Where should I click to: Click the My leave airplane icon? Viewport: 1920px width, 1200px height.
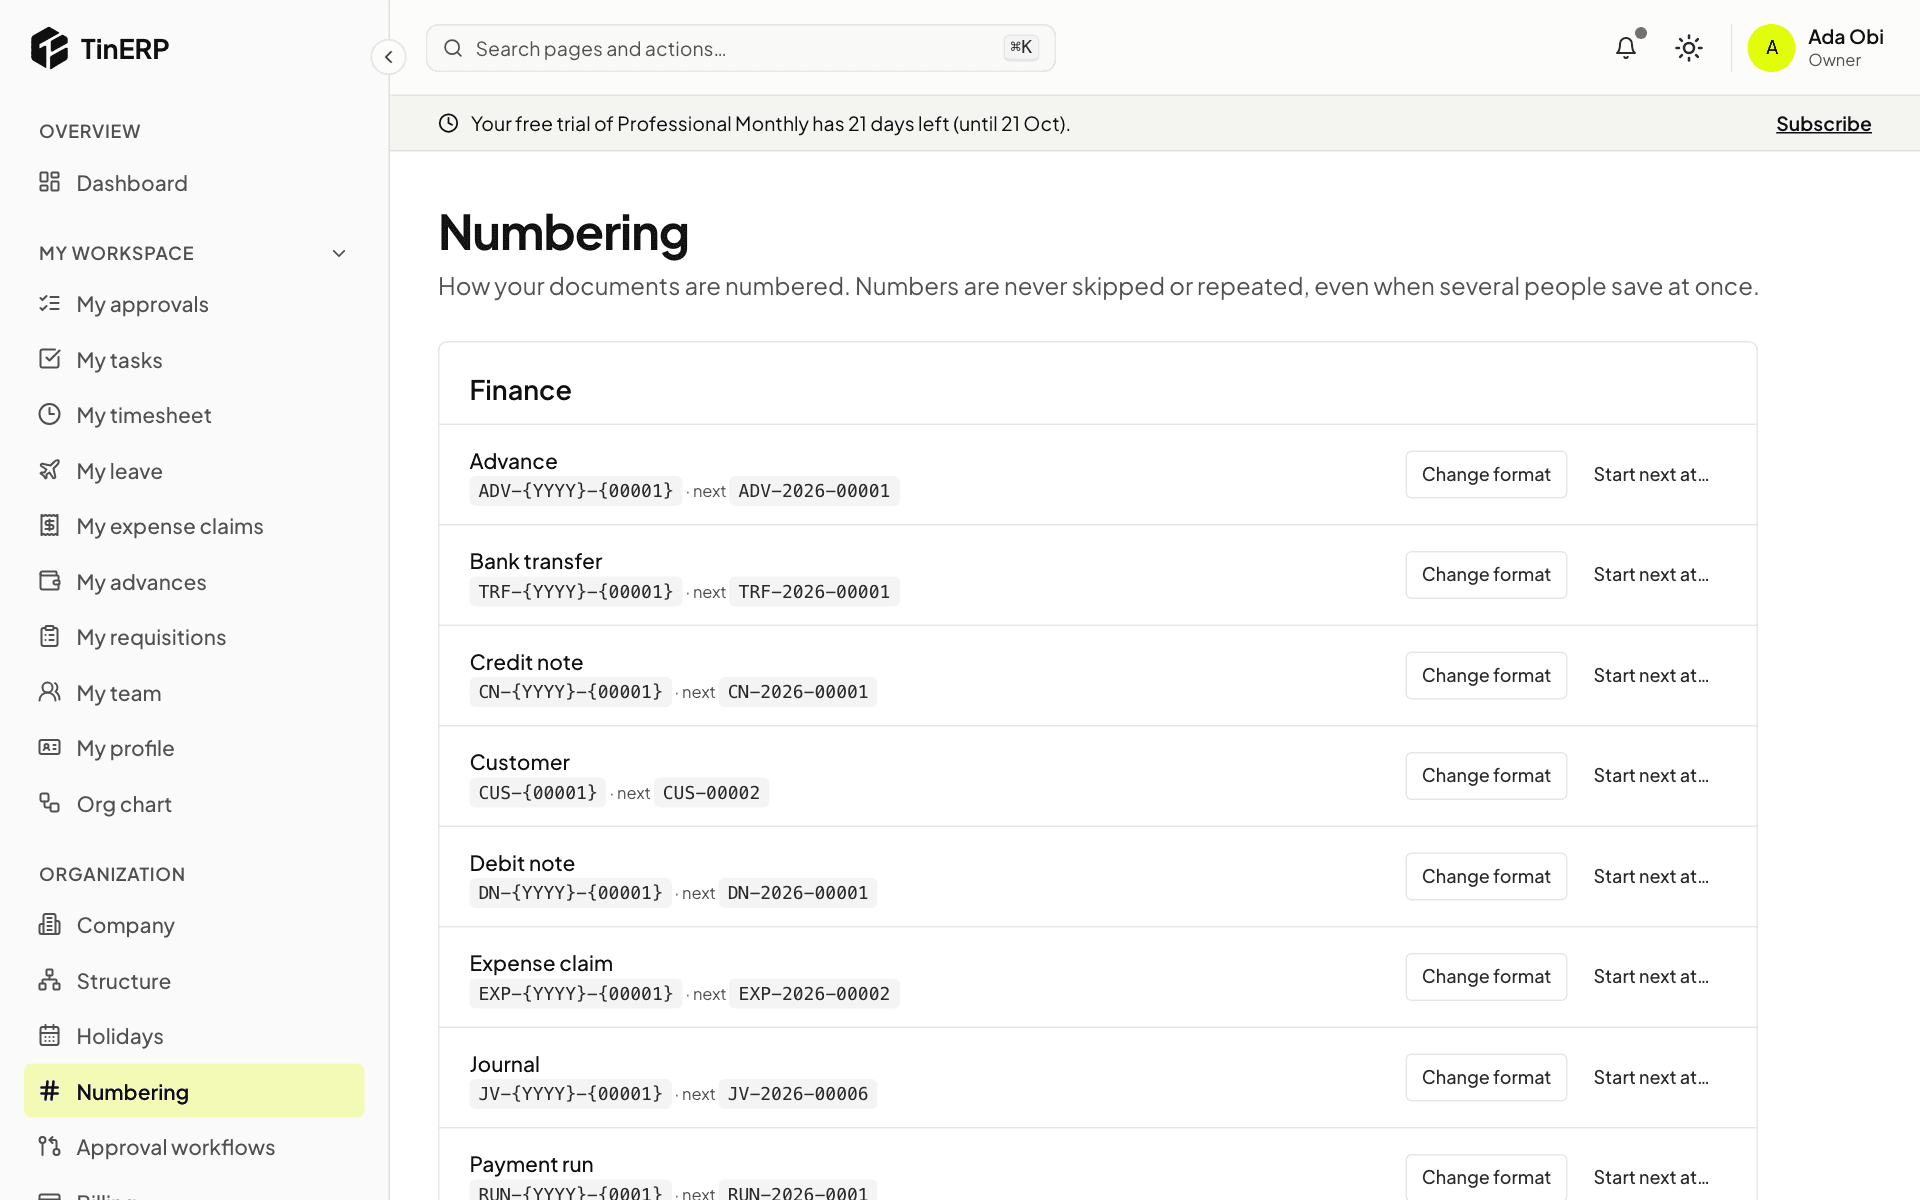pos(49,470)
